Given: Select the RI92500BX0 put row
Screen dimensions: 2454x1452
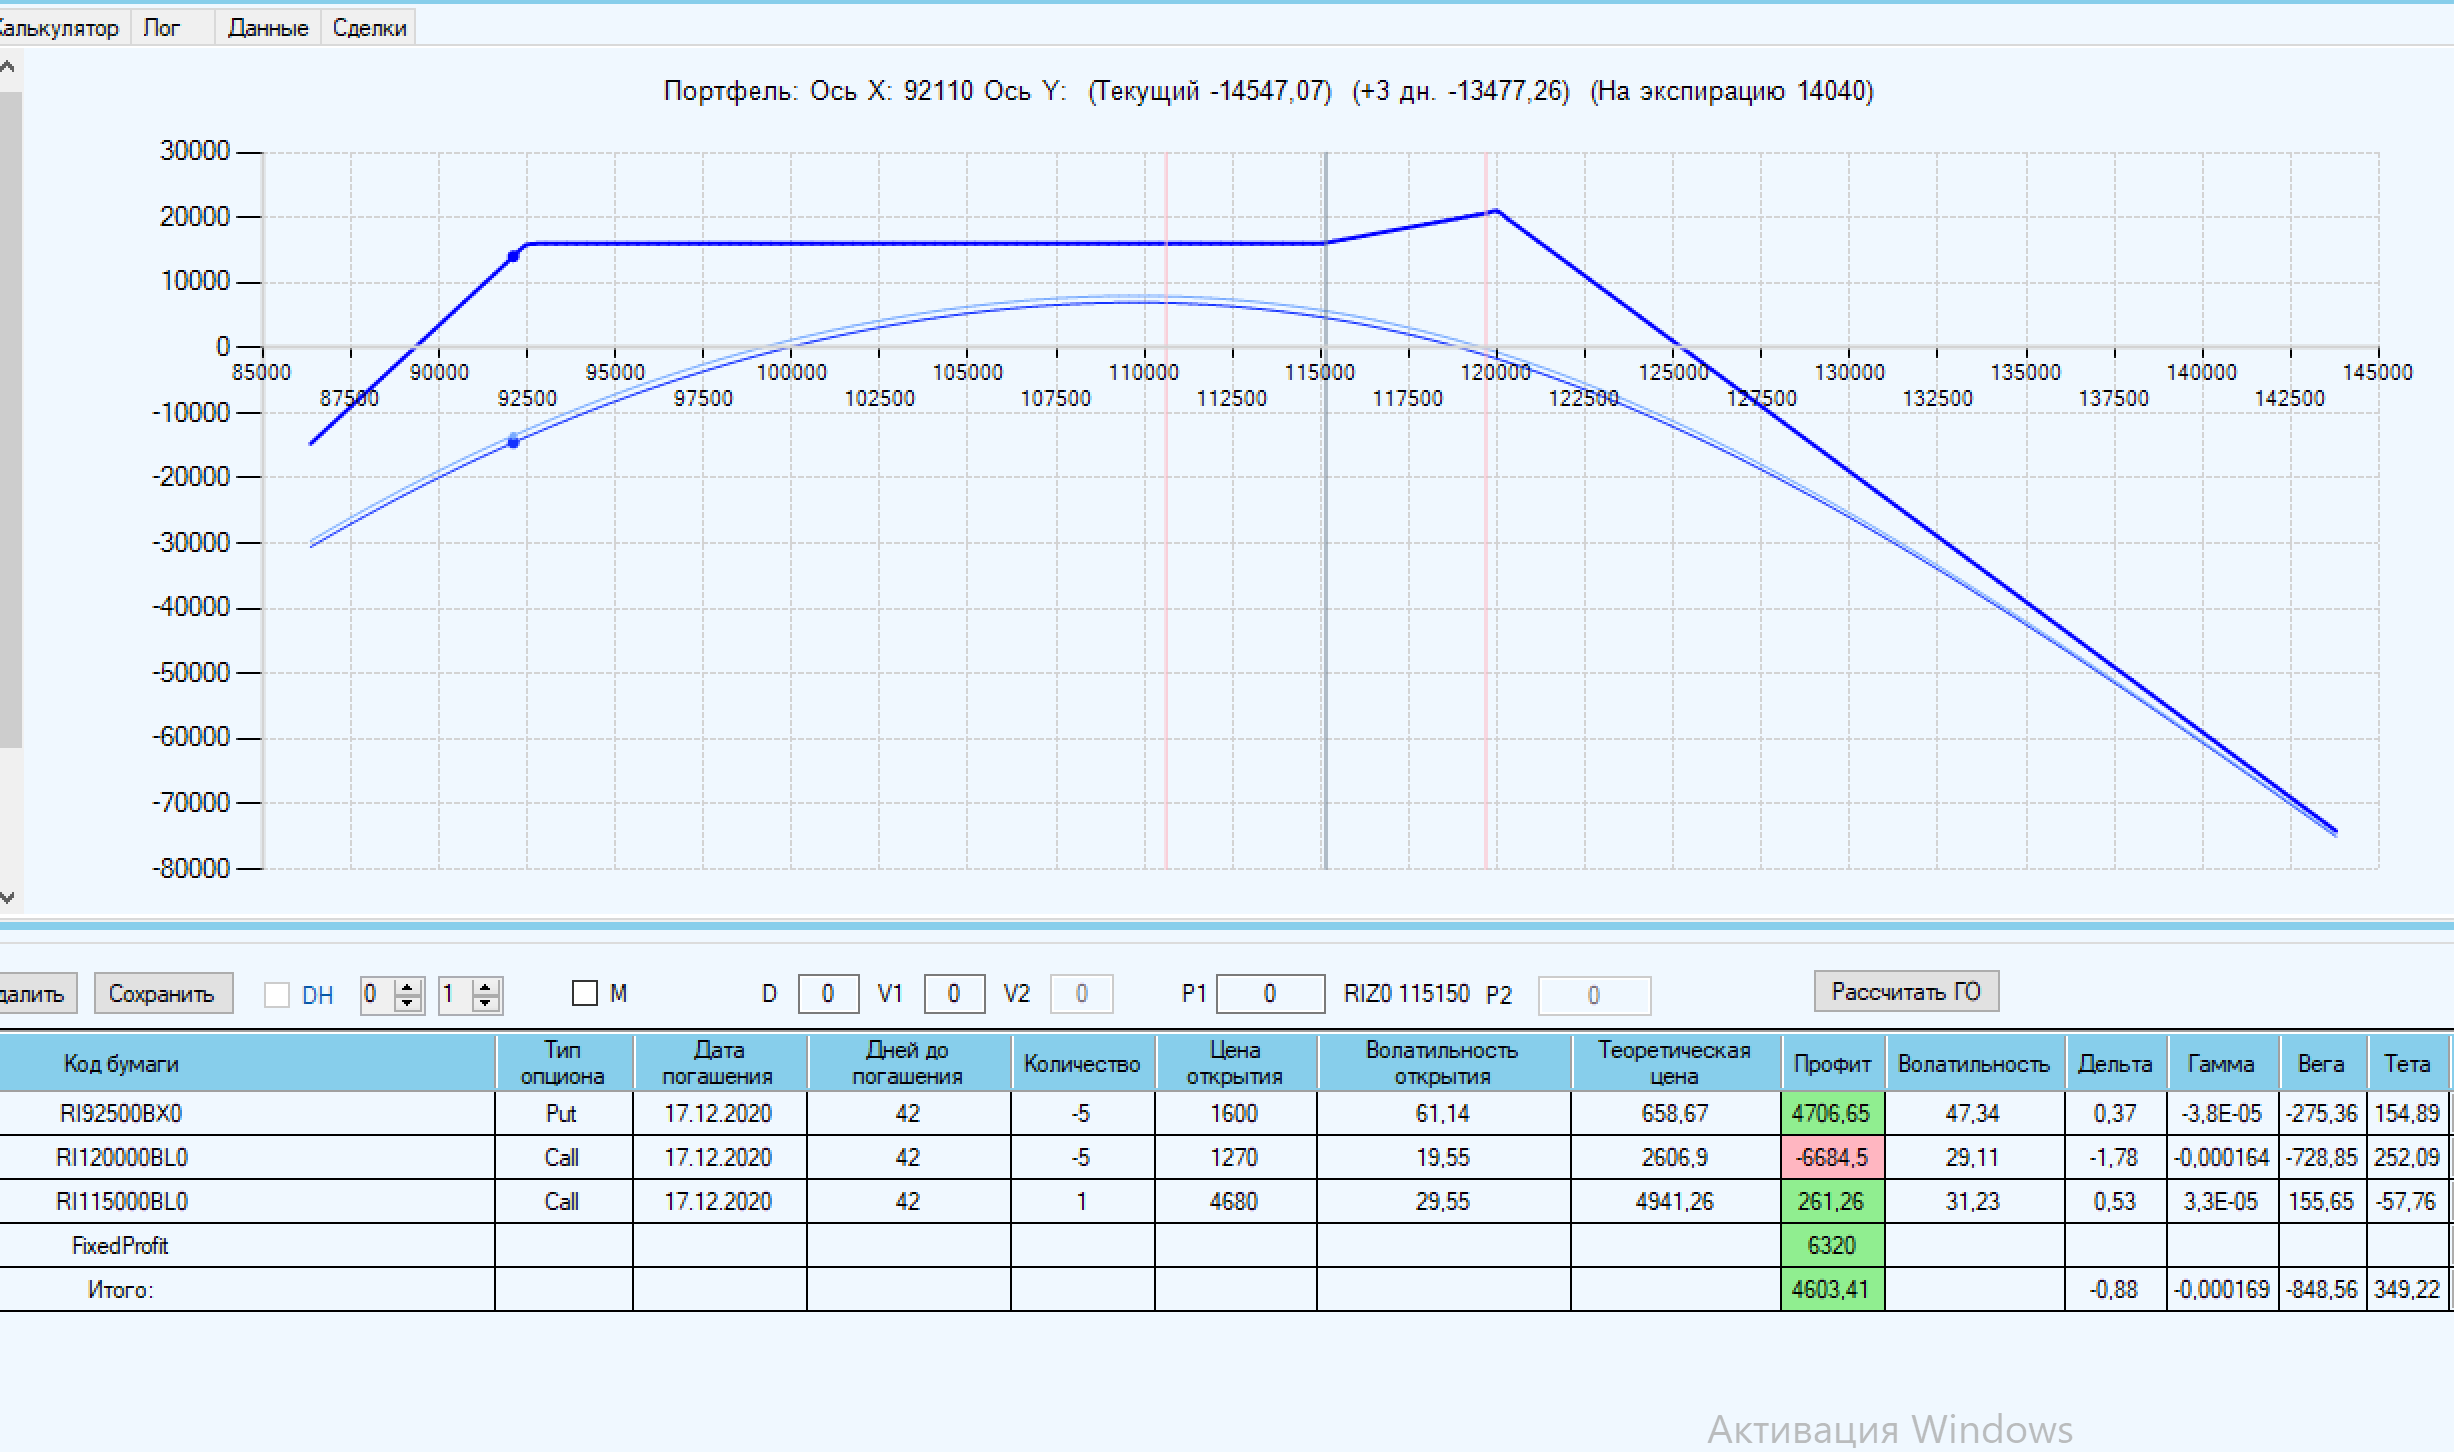Looking at the screenshot, I should [x=122, y=1113].
